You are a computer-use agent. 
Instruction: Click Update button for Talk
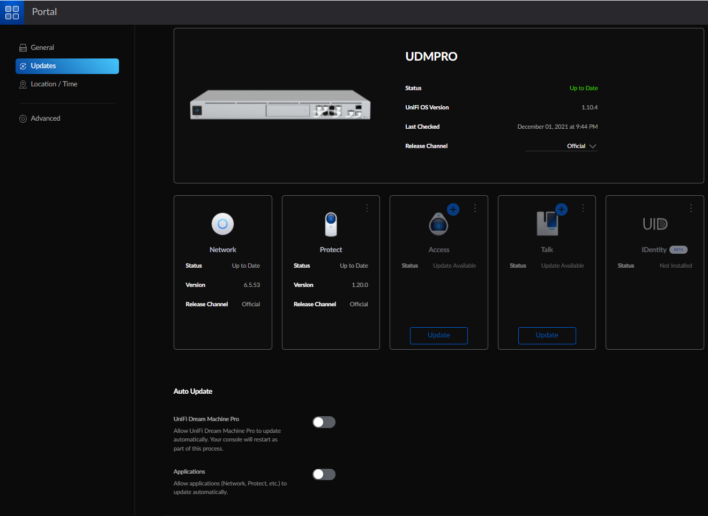click(547, 335)
